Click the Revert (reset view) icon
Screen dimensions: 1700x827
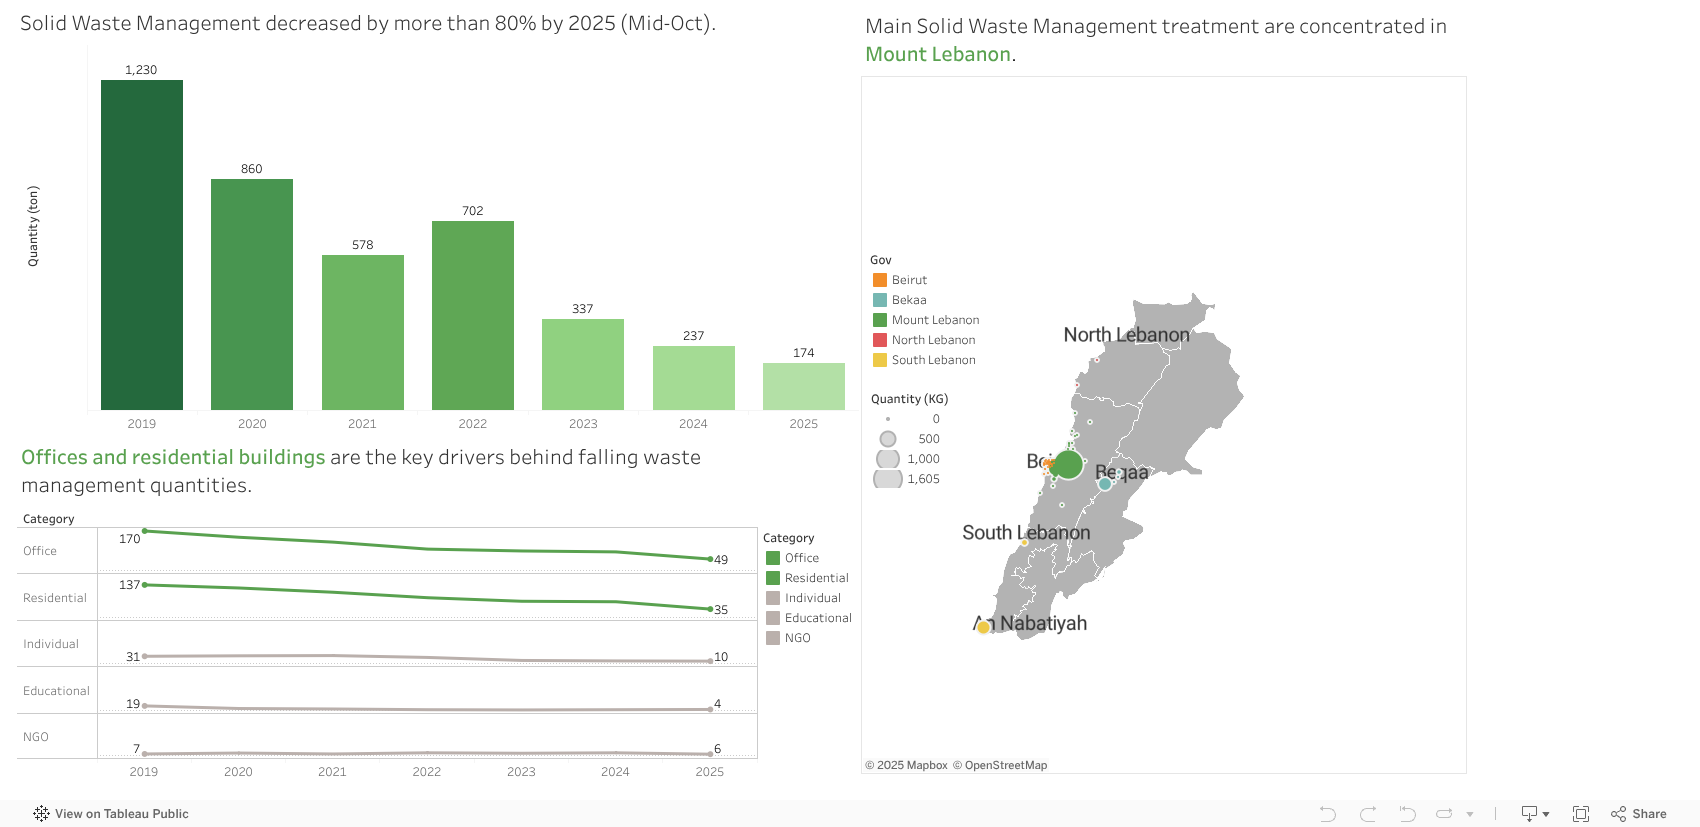point(1407,814)
